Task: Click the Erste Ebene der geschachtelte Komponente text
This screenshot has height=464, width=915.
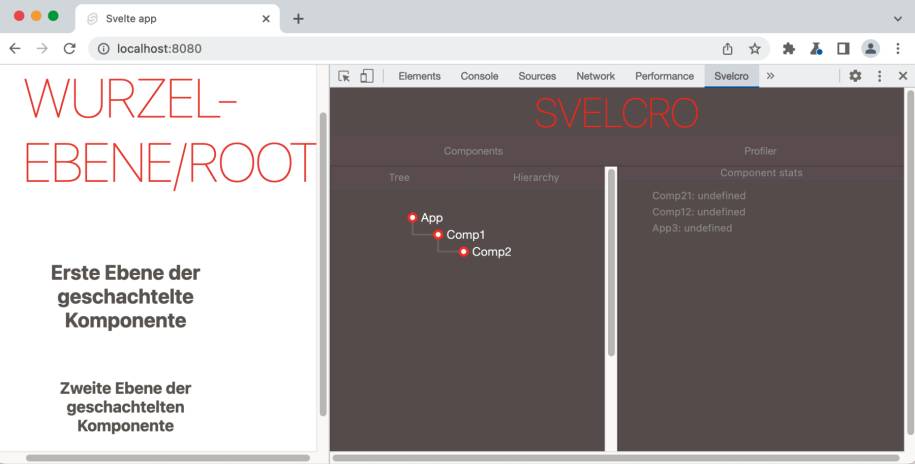Action: 125,296
